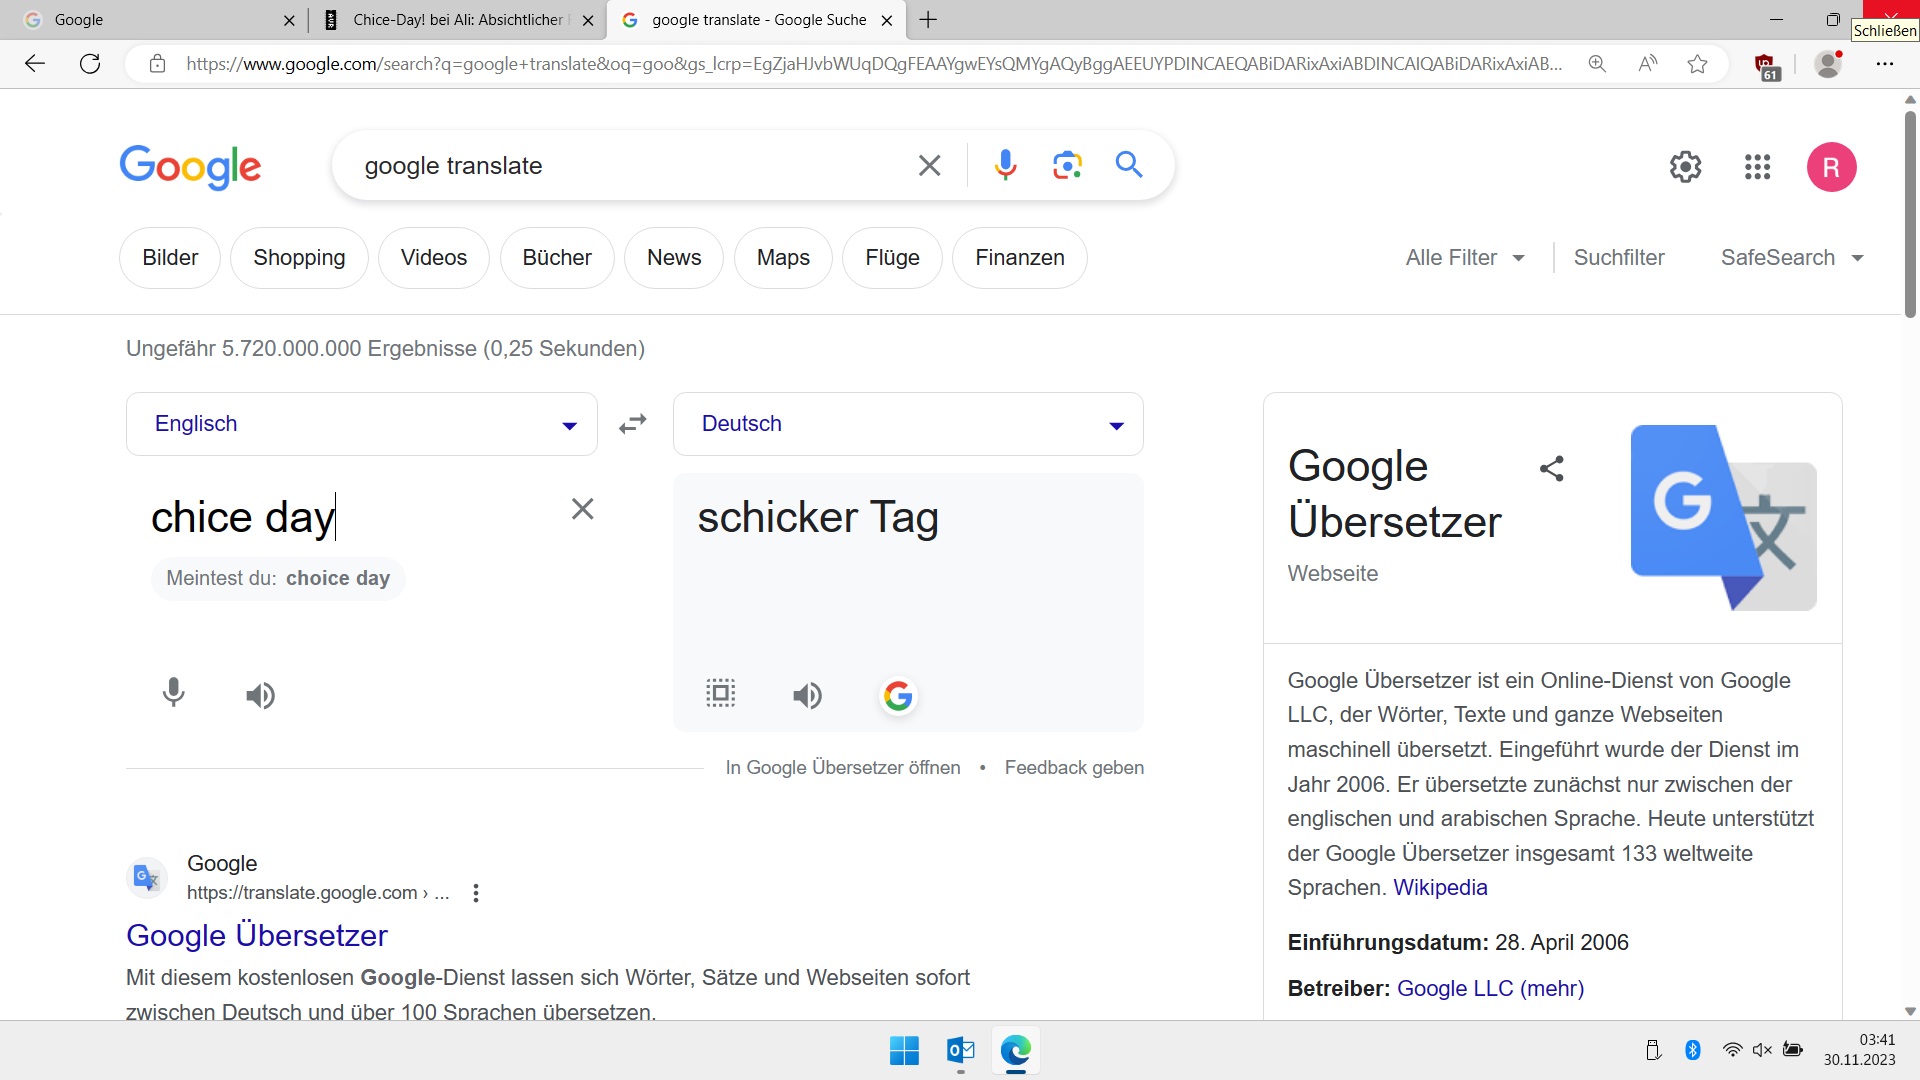1920x1080 pixels.
Task: Click the Google G icon under translation
Action: click(898, 696)
